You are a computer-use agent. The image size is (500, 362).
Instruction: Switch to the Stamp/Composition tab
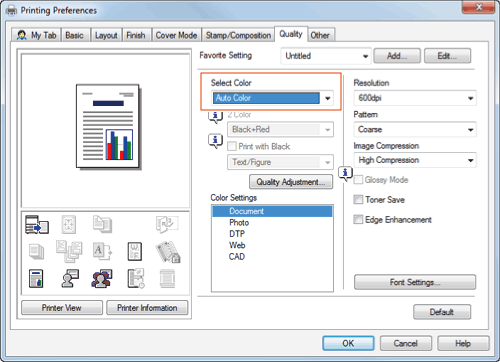click(x=238, y=35)
